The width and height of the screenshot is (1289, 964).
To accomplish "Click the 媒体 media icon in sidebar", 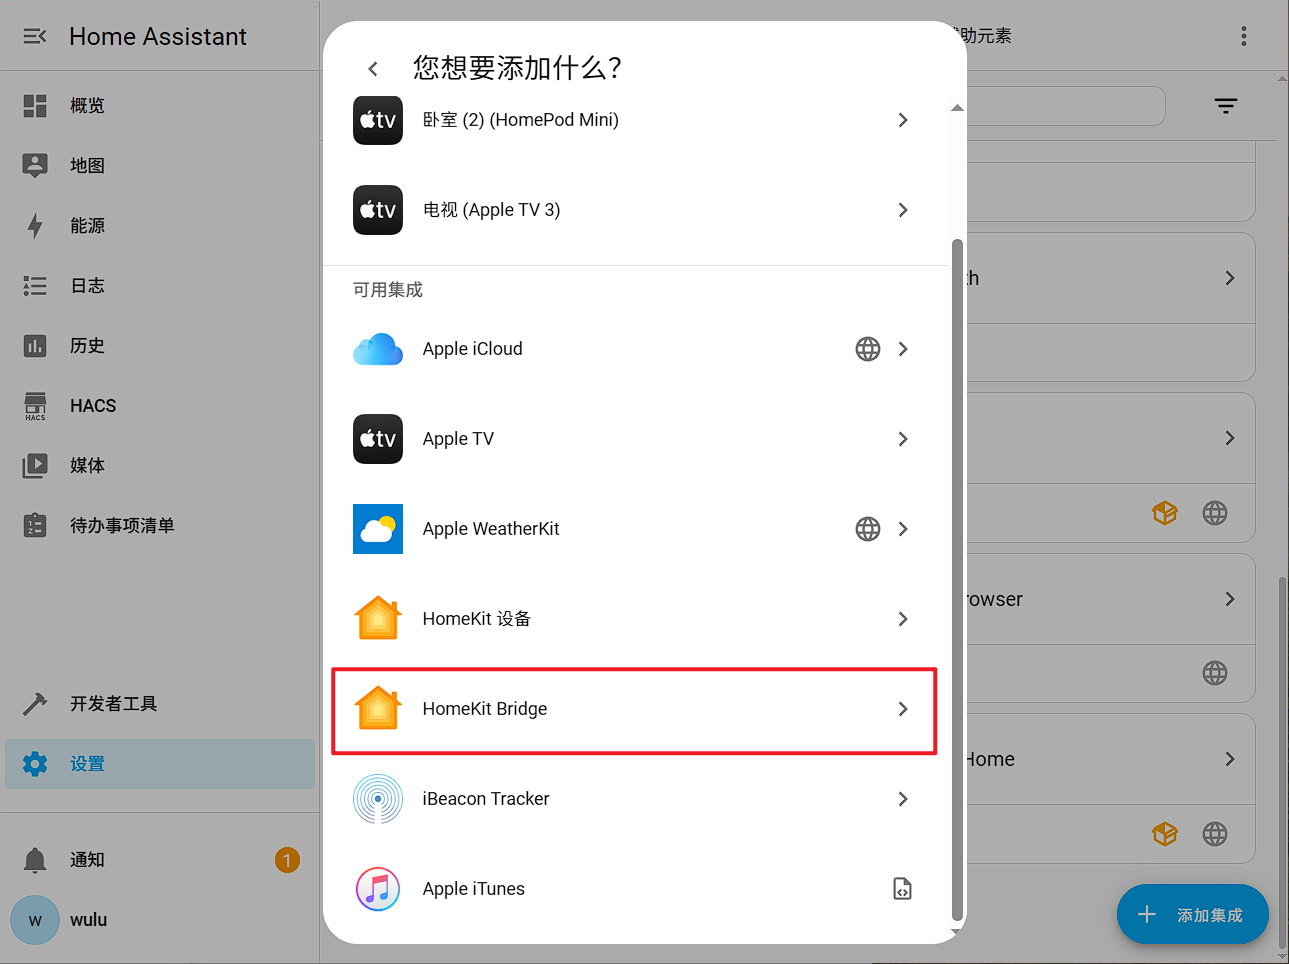I will click(35, 465).
